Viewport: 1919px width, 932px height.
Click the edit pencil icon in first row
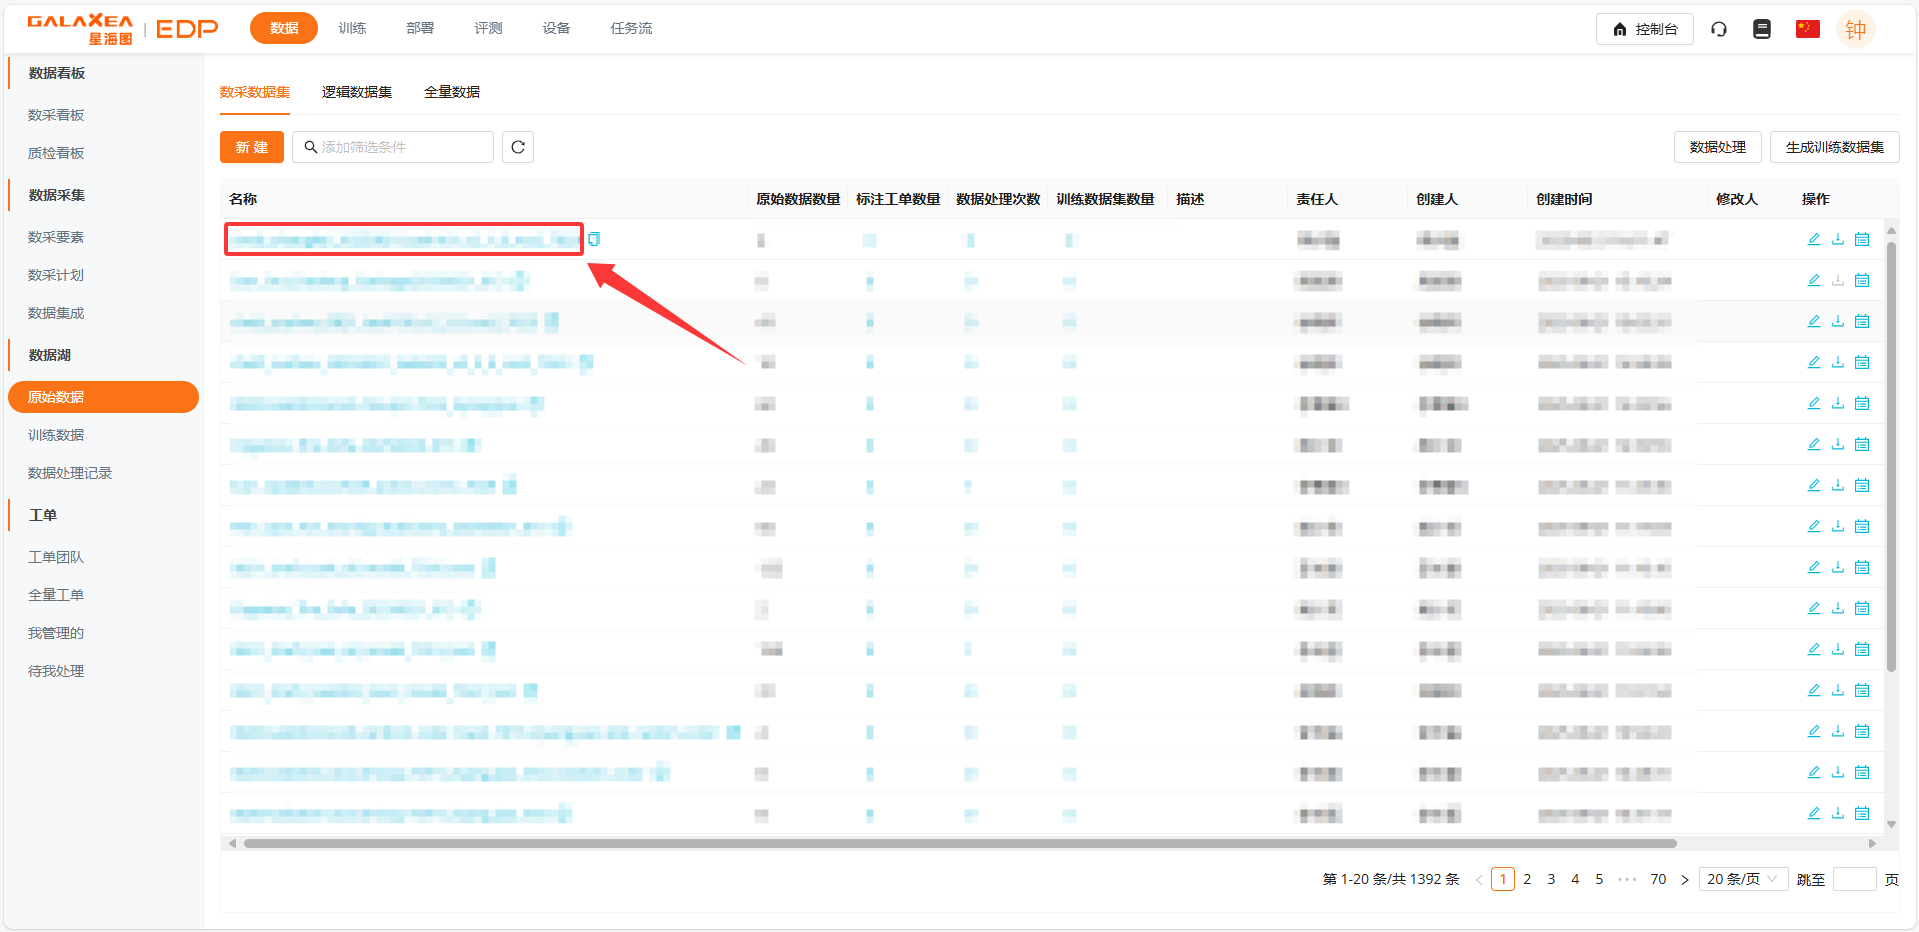1813,239
